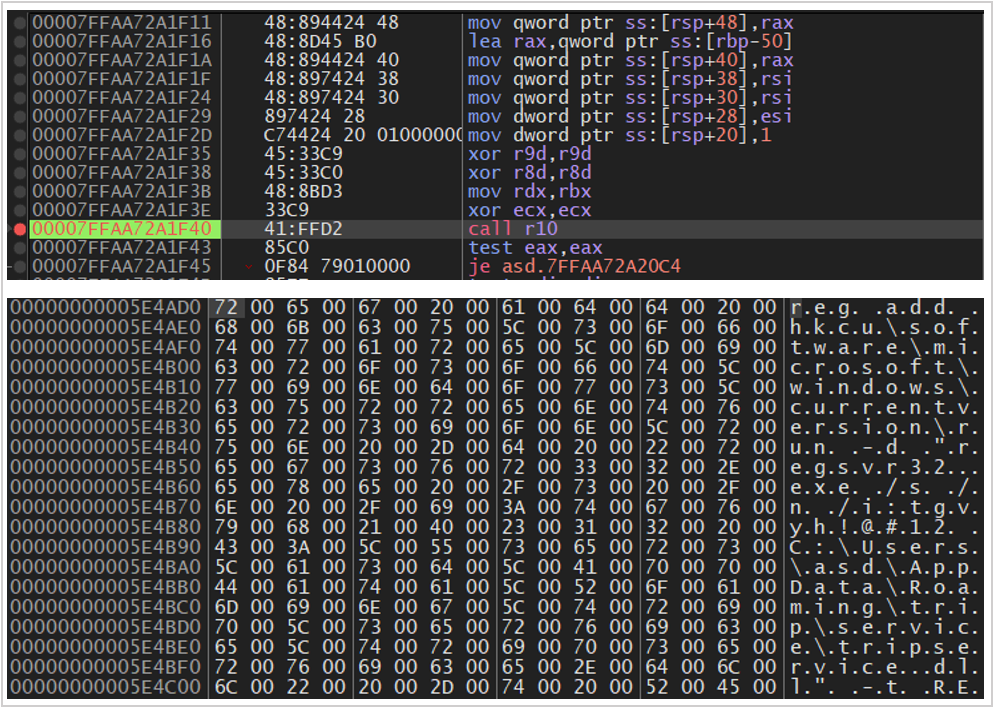The height and width of the screenshot is (708, 993).
Task: Click breakpoint bullet next to 00007FFAA72A1F16
Action: (x=22, y=41)
